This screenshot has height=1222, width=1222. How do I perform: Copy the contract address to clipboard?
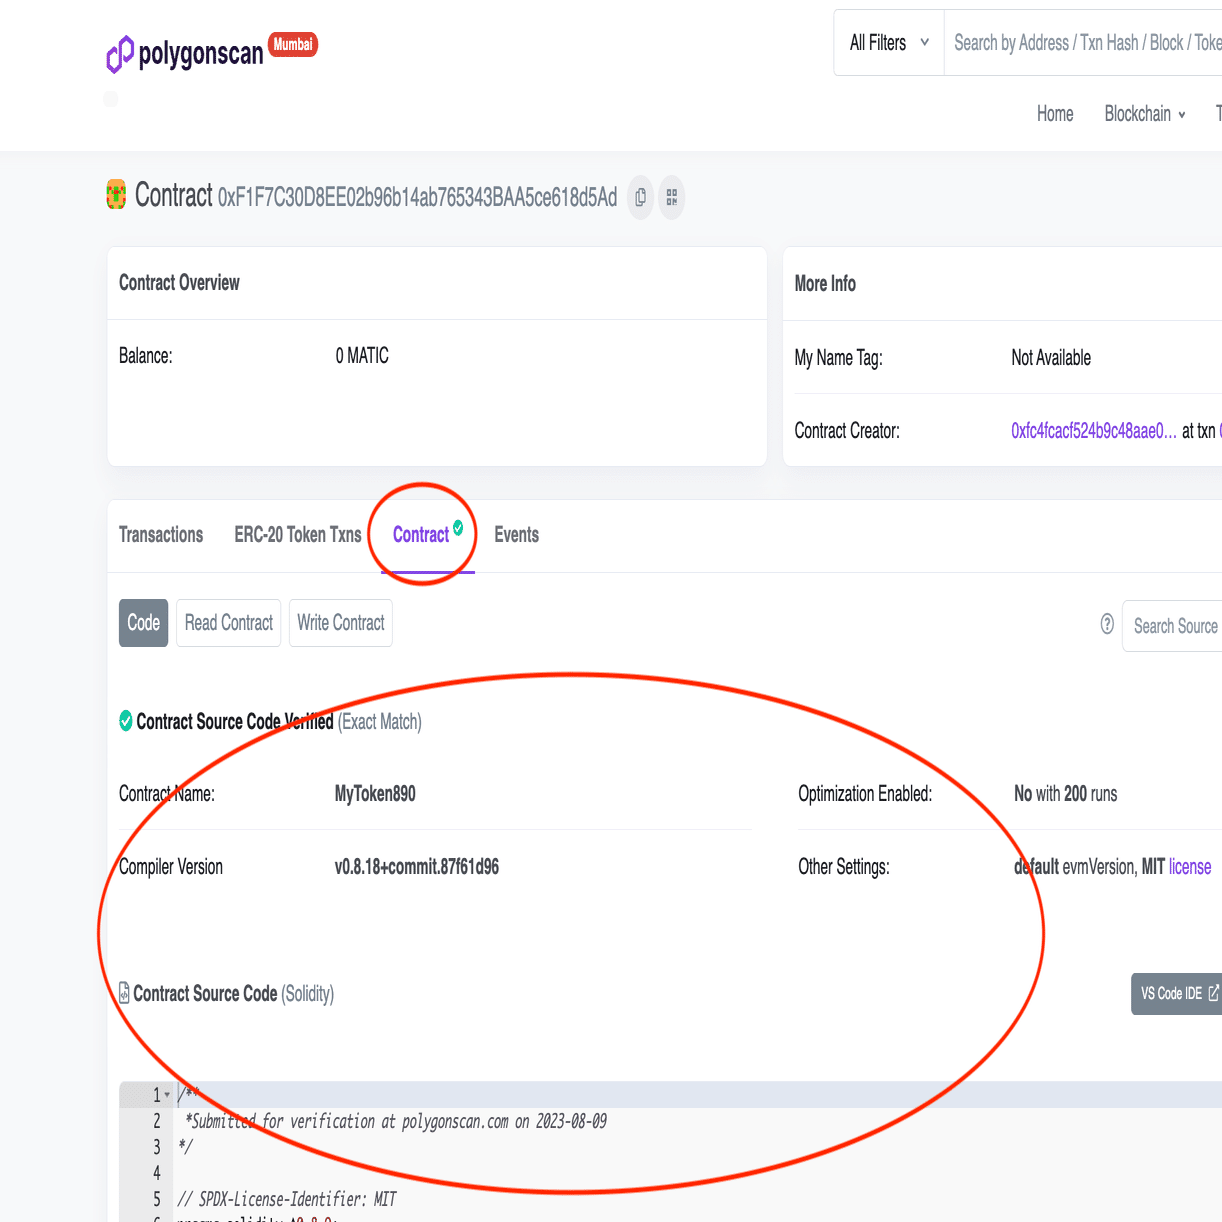coord(641,197)
